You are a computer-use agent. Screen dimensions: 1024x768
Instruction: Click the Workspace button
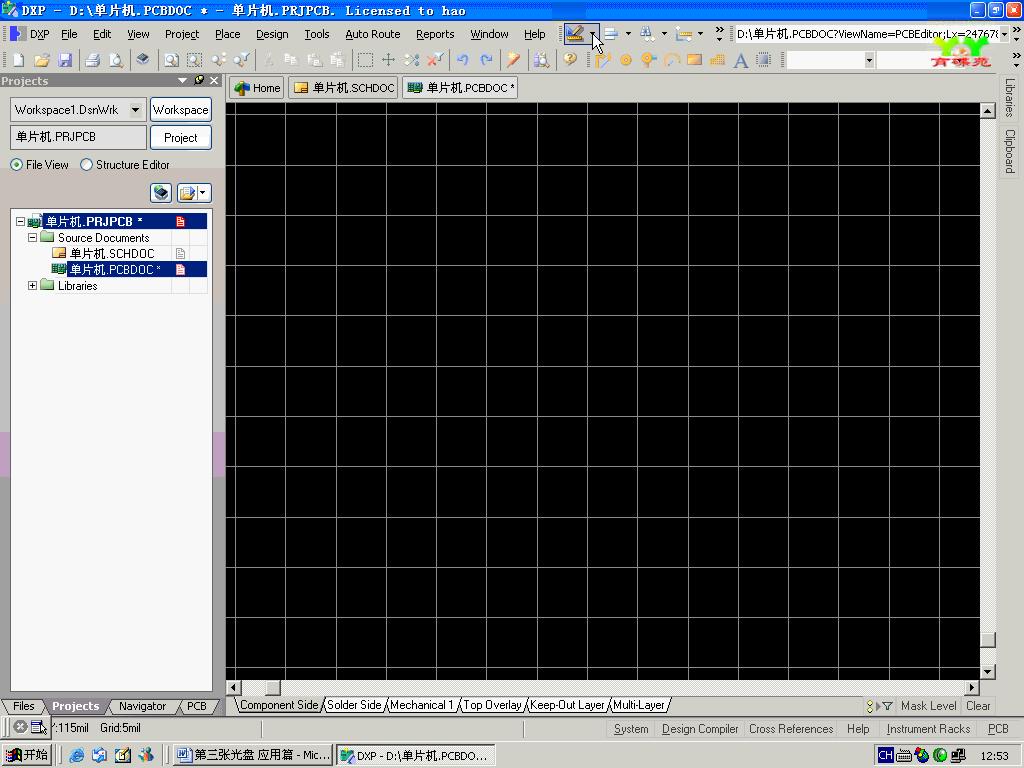tap(181, 110)
